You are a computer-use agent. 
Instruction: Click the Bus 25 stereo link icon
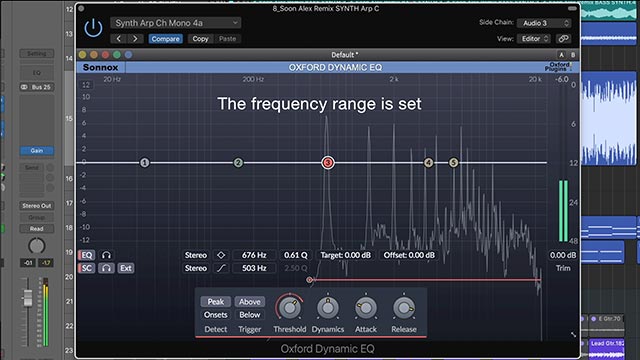(24, 87)
